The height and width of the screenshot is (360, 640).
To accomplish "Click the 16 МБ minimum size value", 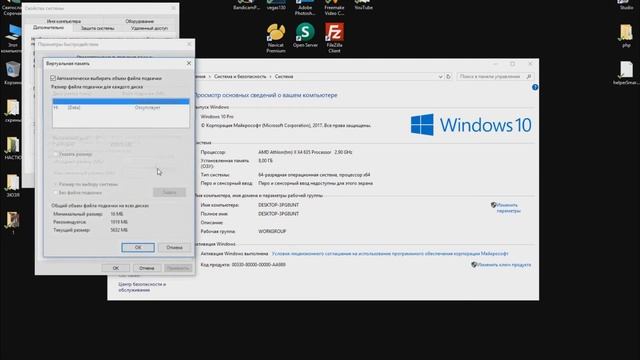I will click(x=117, y=214).
